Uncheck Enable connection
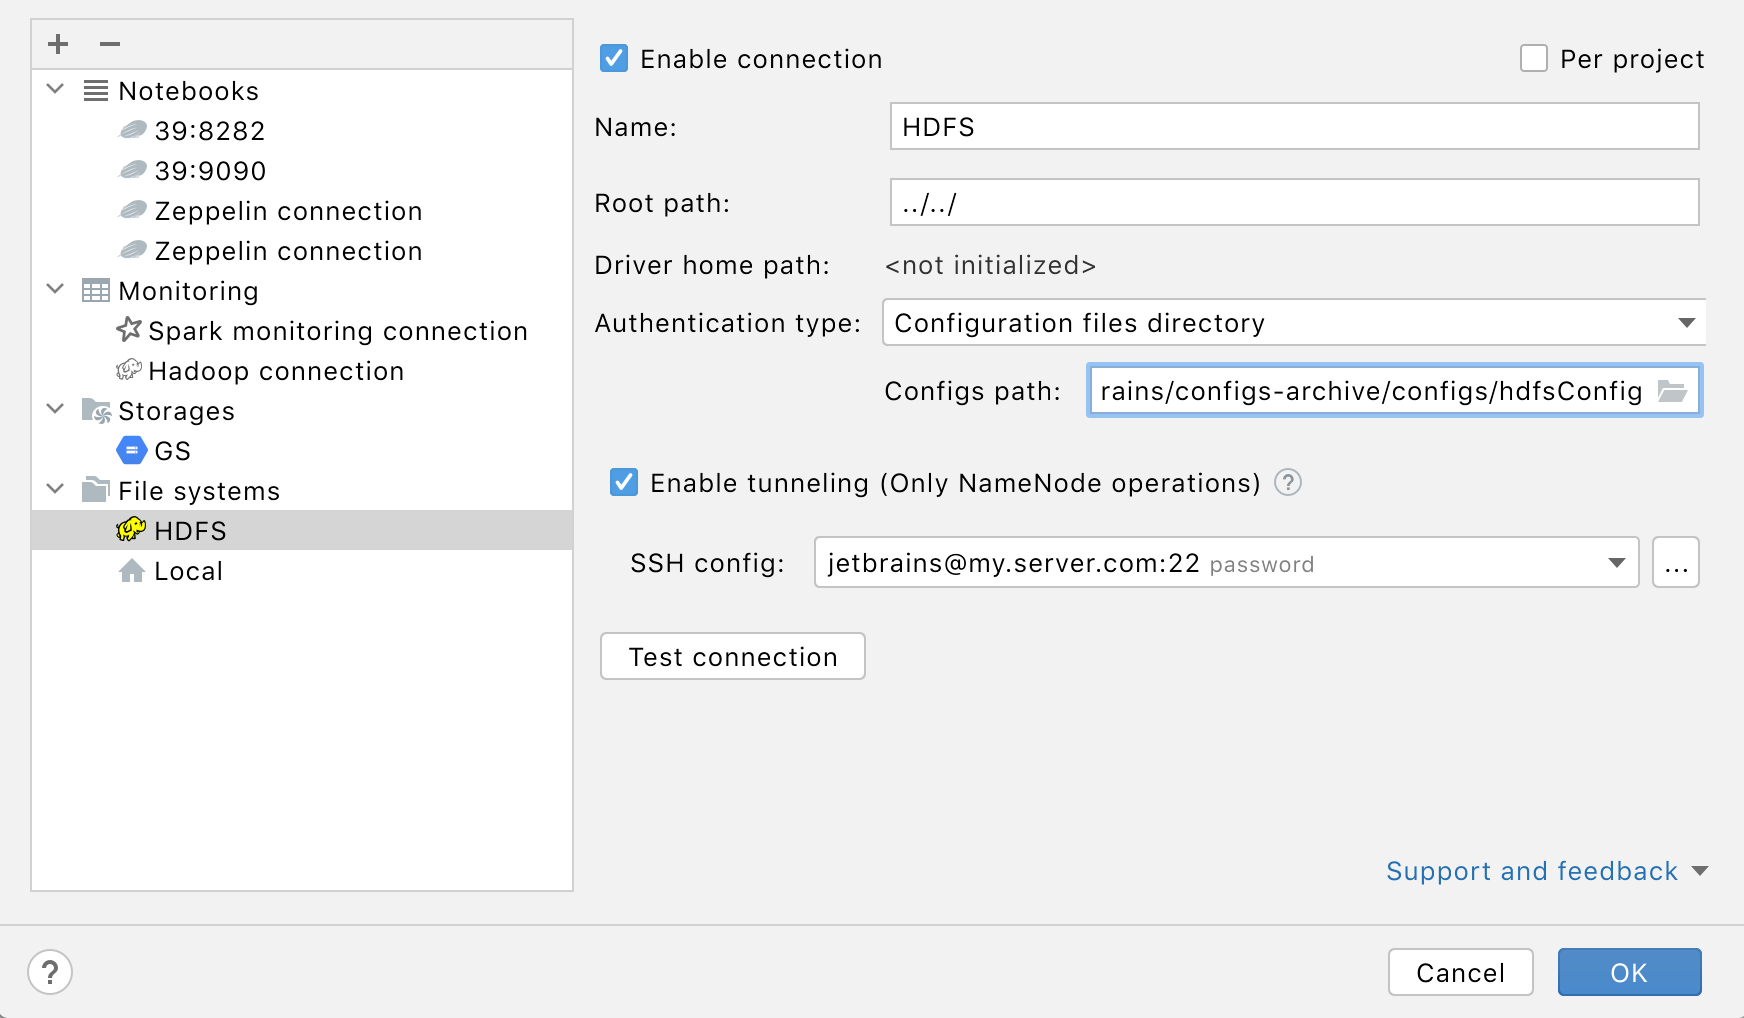Viewport: 1744px width, 1018px height. coord(614,59)
